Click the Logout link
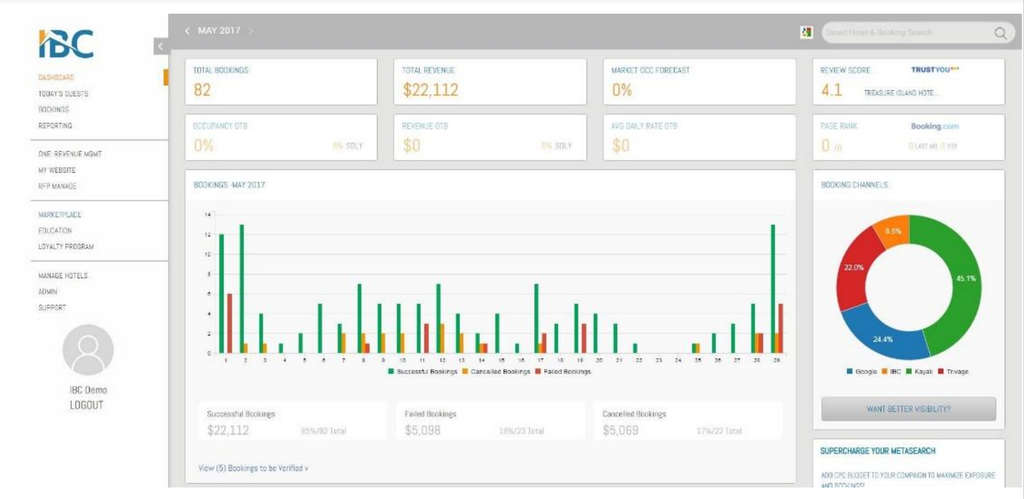1024x499 pixels. 86,405
